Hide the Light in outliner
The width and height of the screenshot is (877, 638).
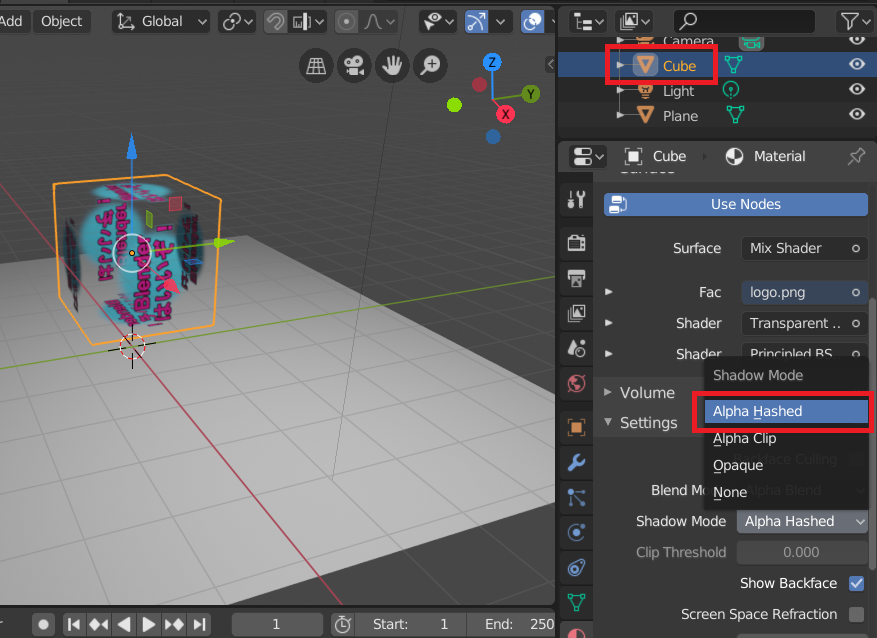pos(857,89)
